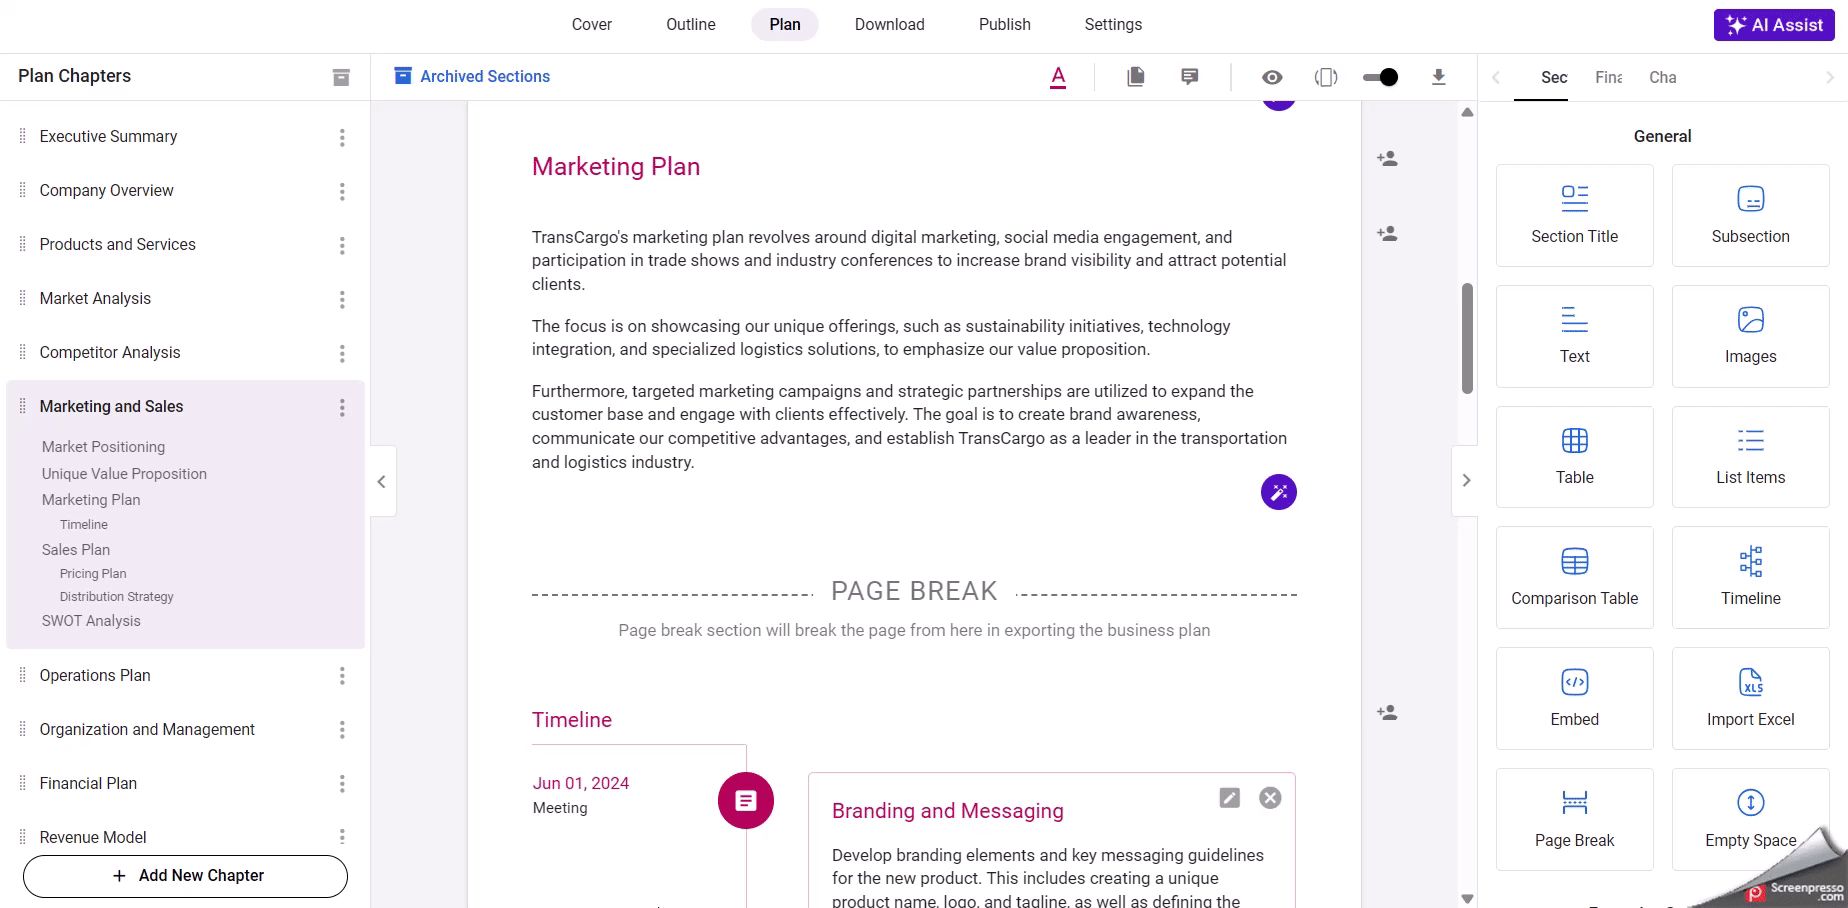This screenshot has height=908, width=1848.
Task: Go to the Download tab
Action: click(x=890, y=24)
